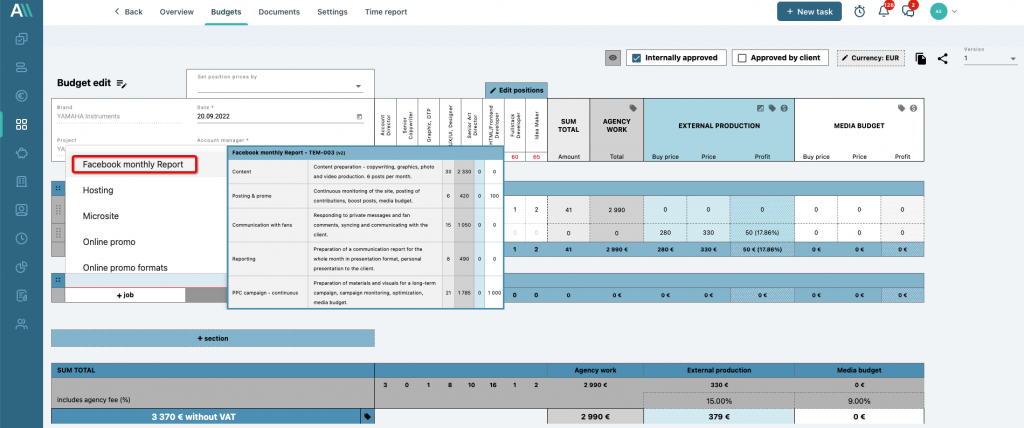Viewport: 1024px width, 428px height.
Task: Switch to the Documents tab
Action: point(279,11)
